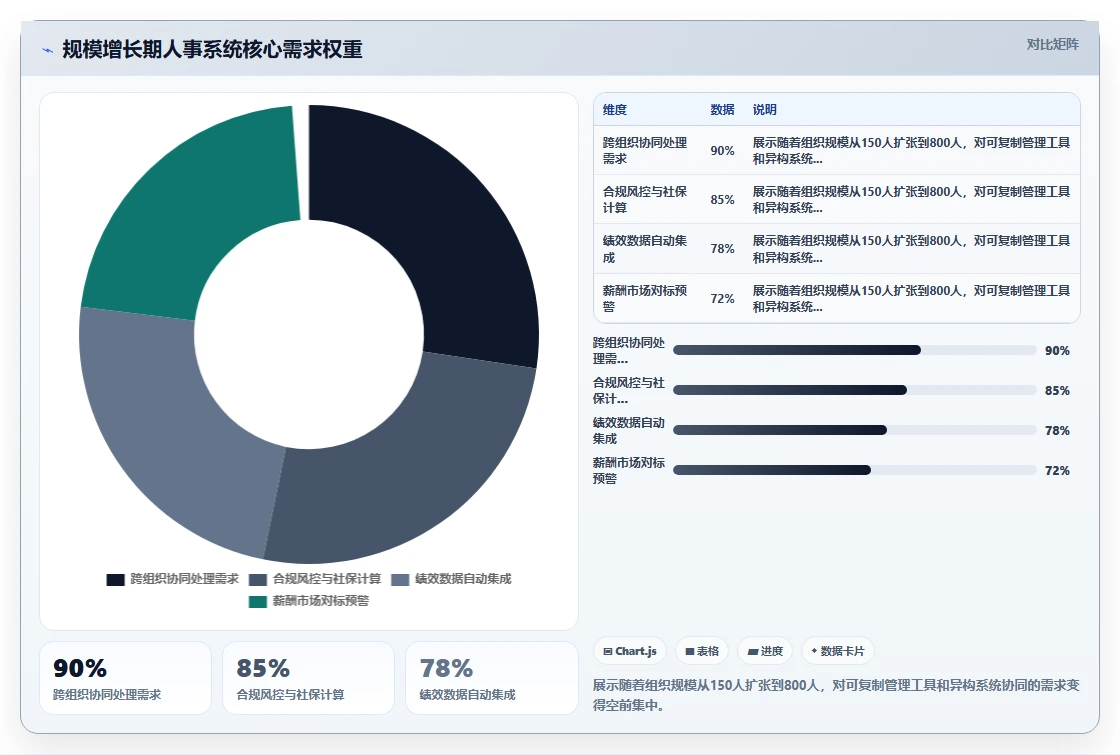This screenshot has height=755, width=1120.
Task: Click the 85% 合规风控与社保计算 stat card
Action: coord(309,678)
